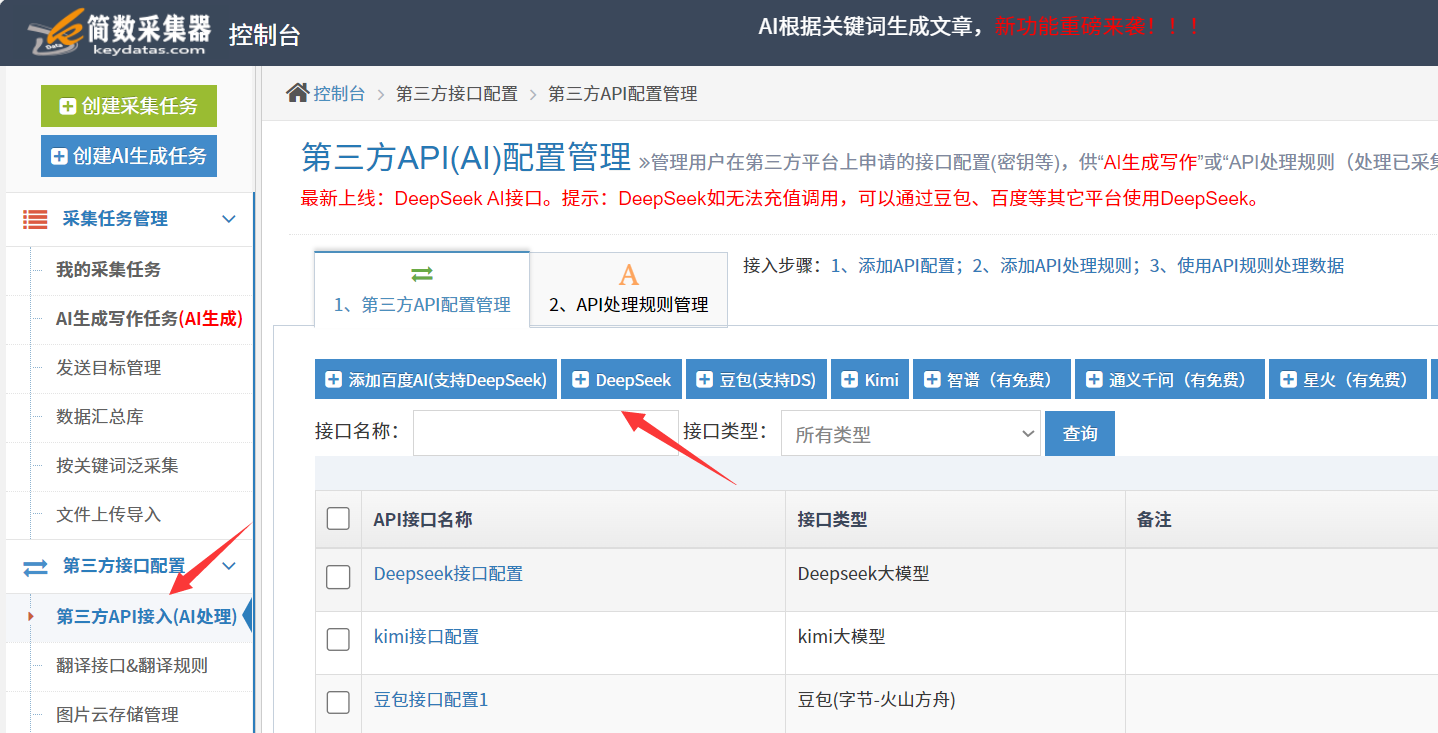Screen dimensions: 1438x733
Task: Click the 智谱（有免费） add button
Action: 992,380
